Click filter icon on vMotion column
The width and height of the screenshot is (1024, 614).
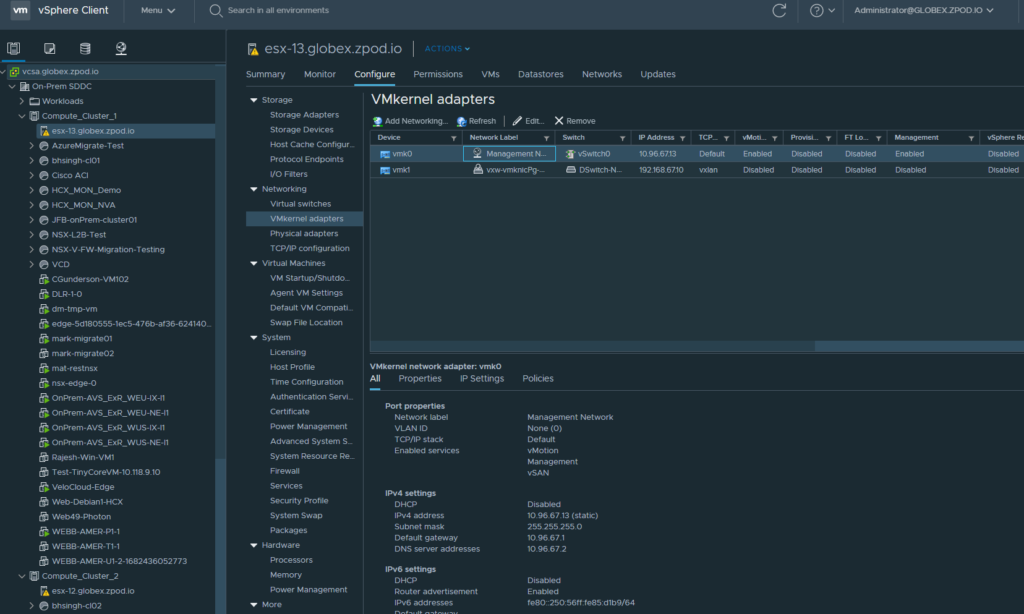(775, 138)
